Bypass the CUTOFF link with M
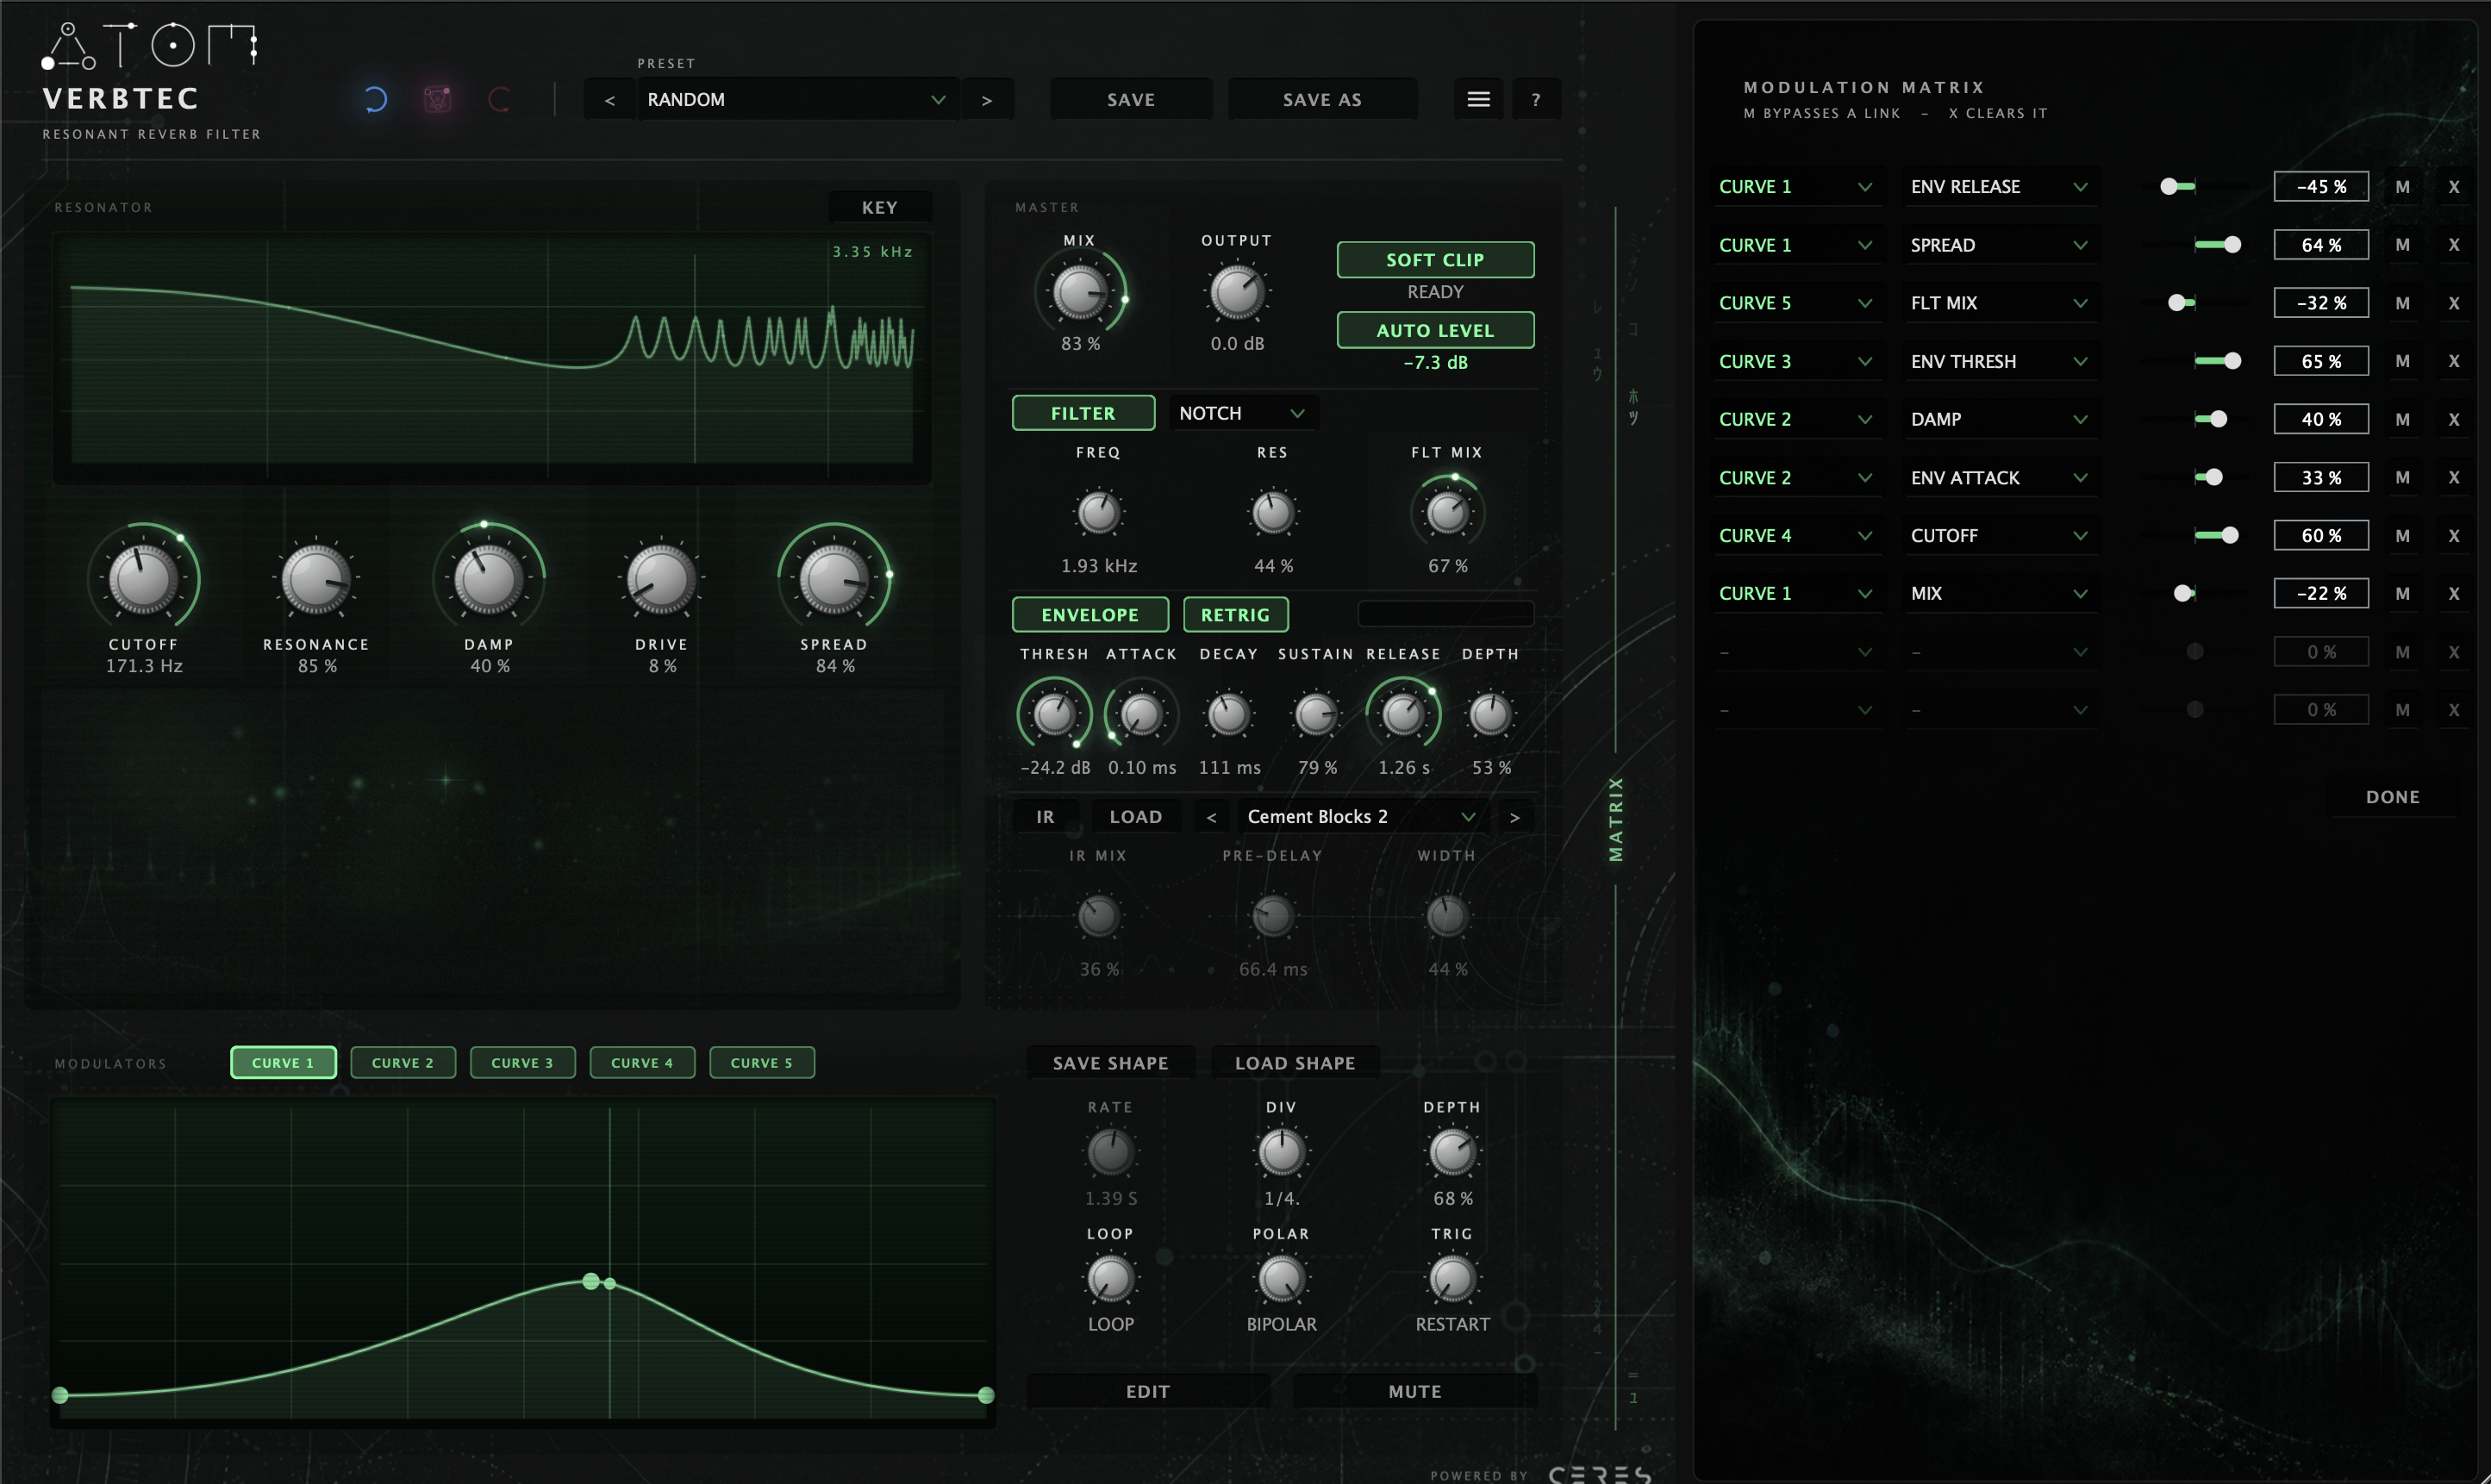The width and height of the screenshot is (2491, 1484). 2402,535
